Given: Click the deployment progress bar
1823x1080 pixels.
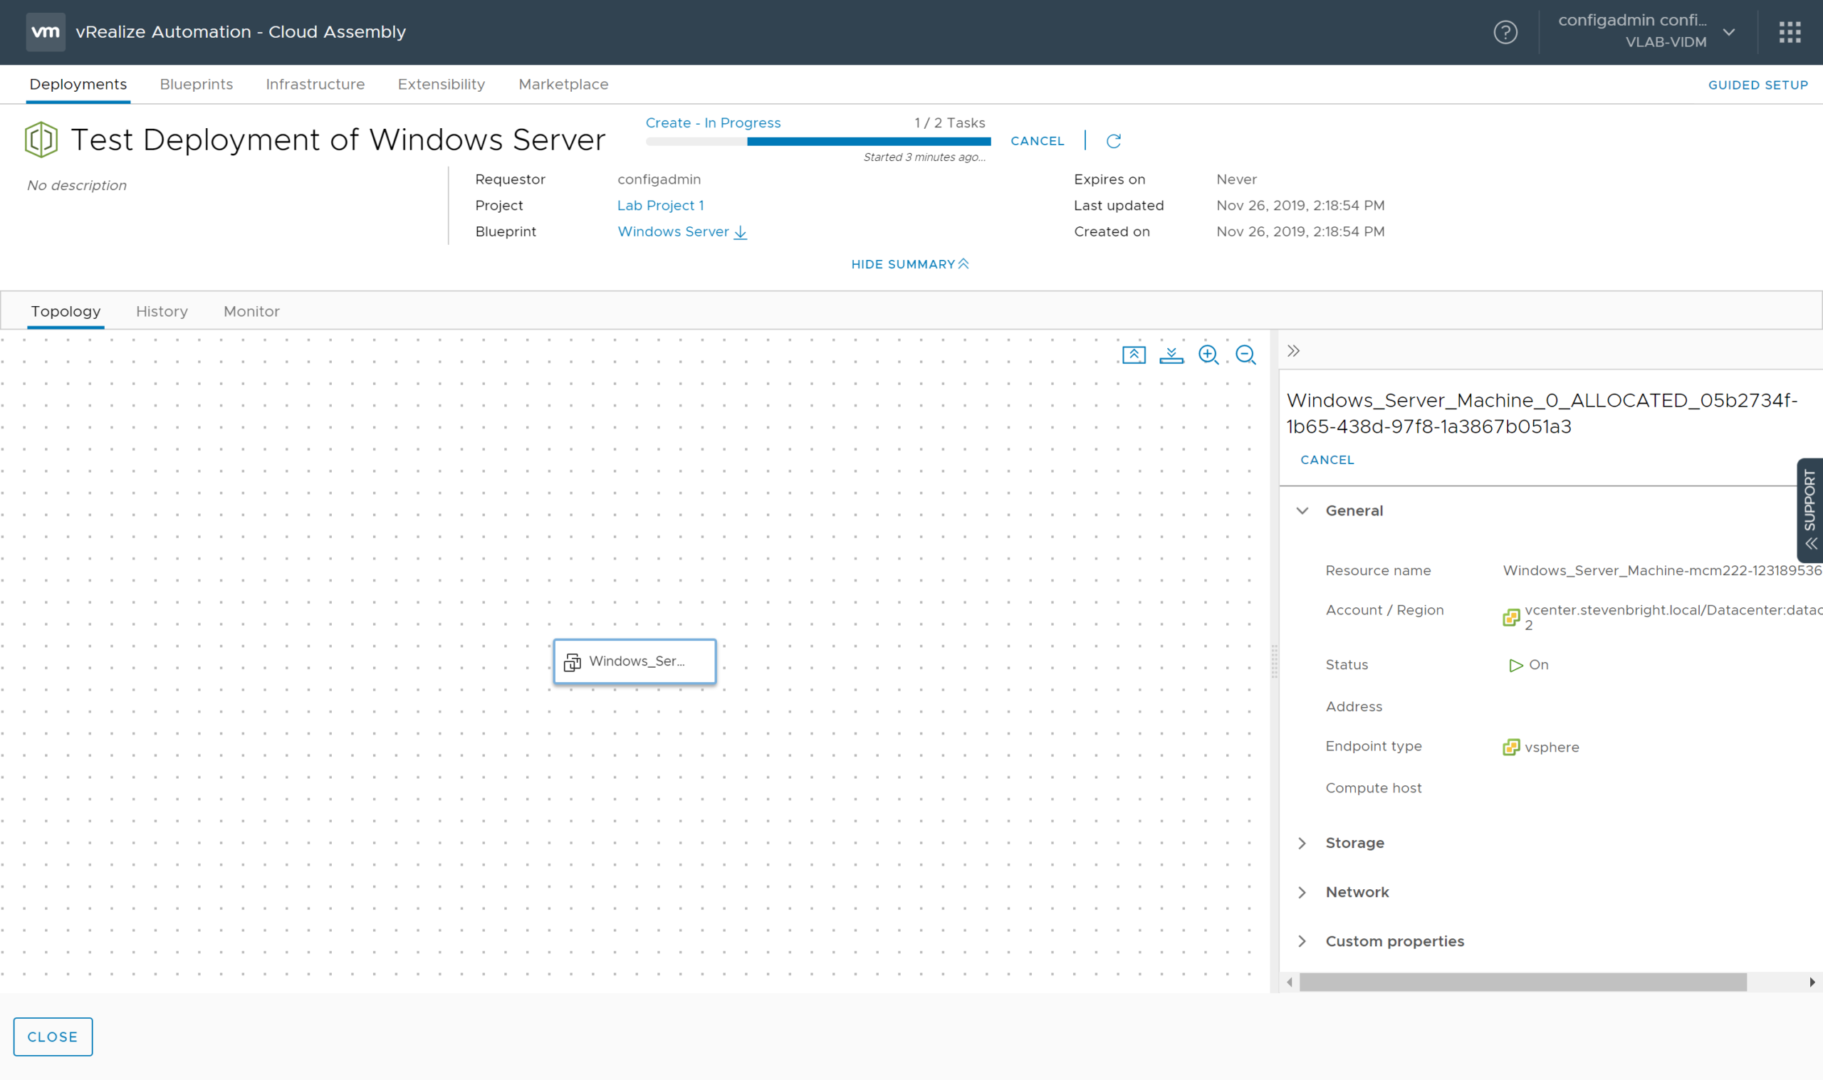Looking at the screenshot, I should 817,142.
